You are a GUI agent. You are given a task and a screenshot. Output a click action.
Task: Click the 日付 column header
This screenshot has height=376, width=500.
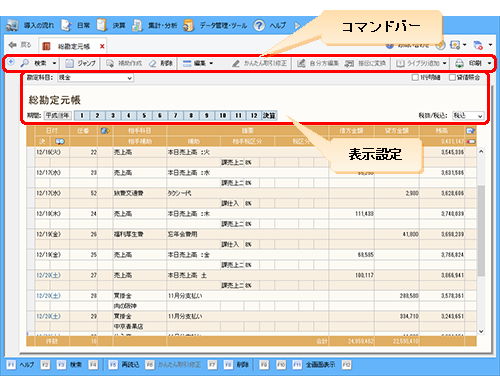pyautogui.click(x=52, y=131)
